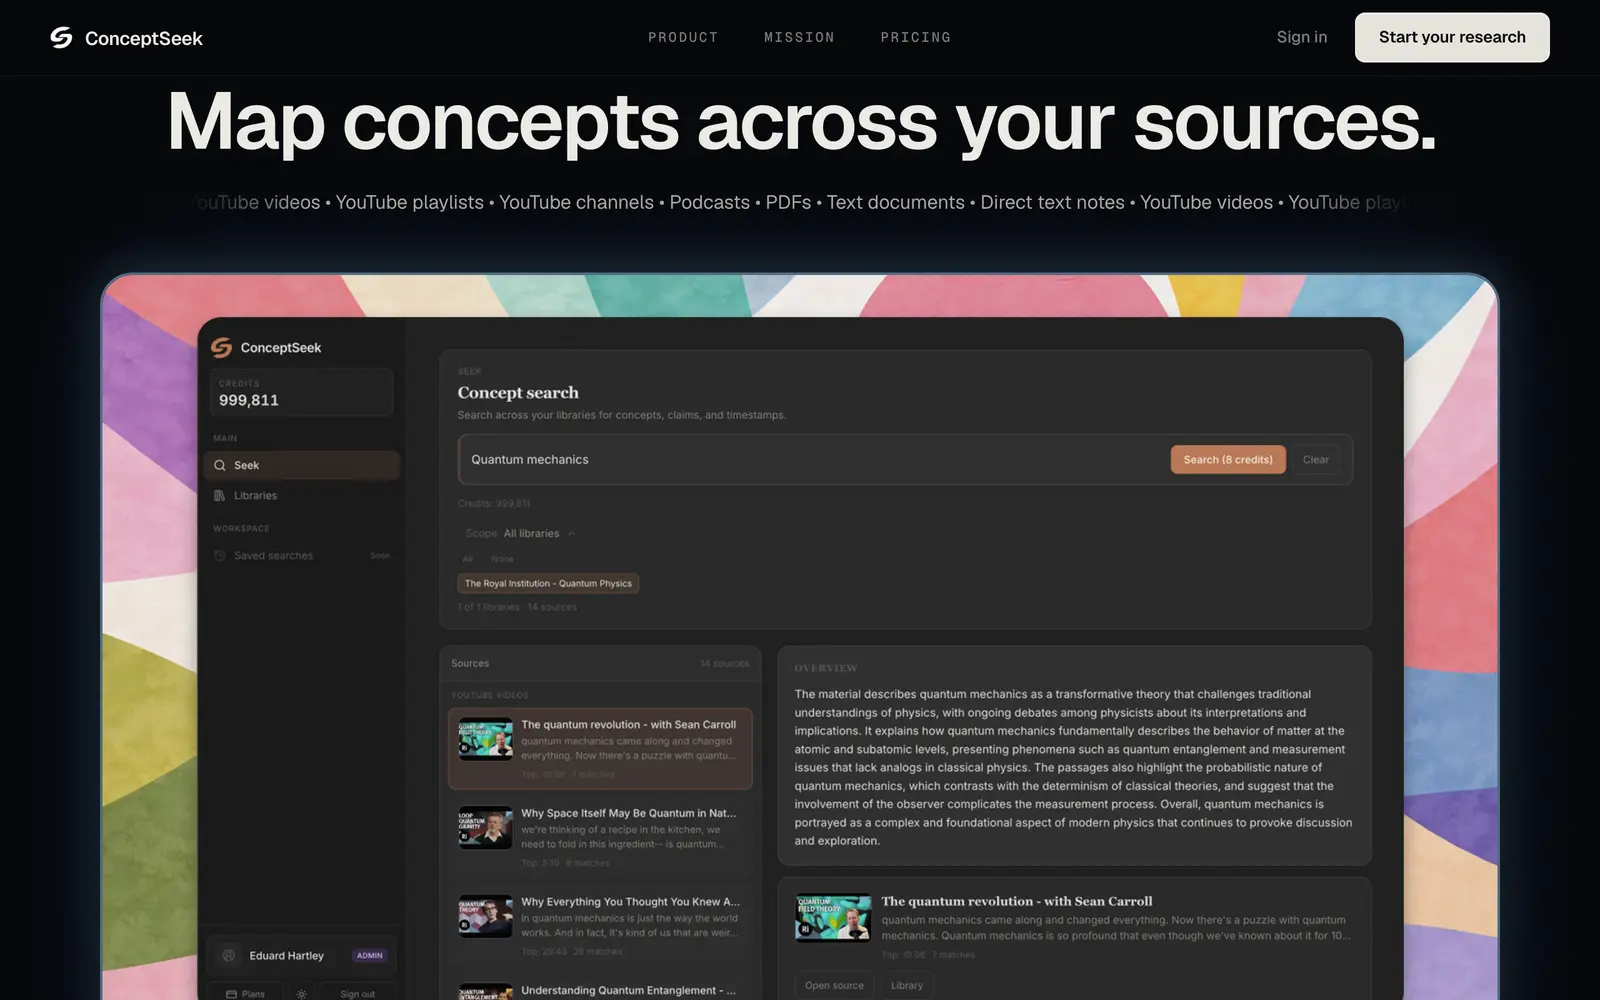1600x1000 pixels.
Task: Click the Sign in link
Action: tap(1301, 37)
